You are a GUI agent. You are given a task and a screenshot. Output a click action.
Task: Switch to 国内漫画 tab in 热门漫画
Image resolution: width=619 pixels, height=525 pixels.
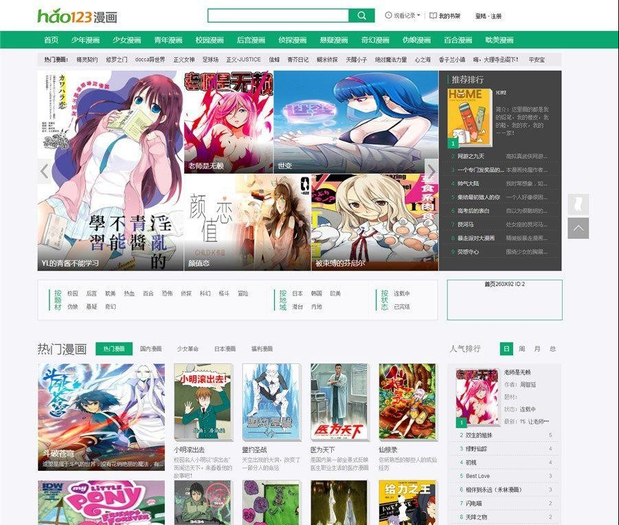coord(153,349)
